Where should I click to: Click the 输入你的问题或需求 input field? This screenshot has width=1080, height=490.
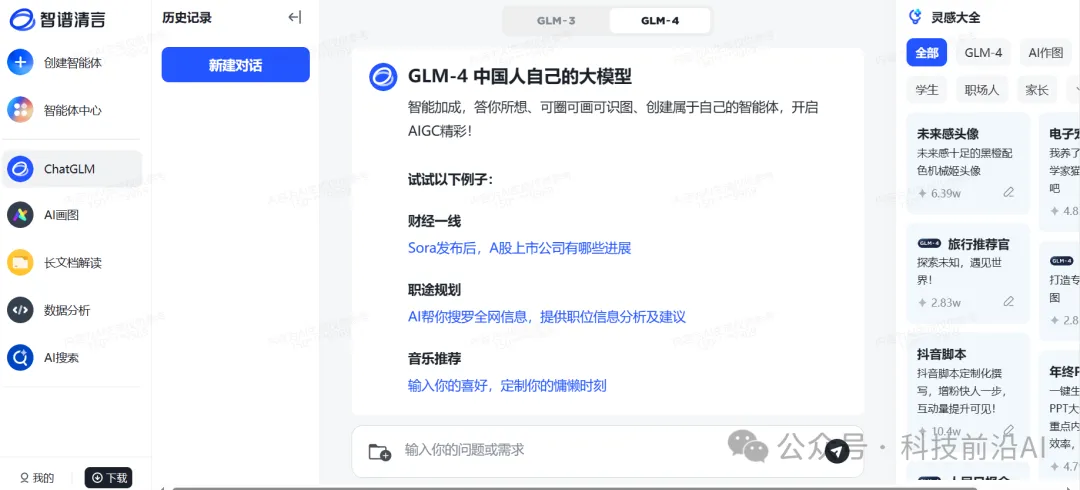coord(608,451)
